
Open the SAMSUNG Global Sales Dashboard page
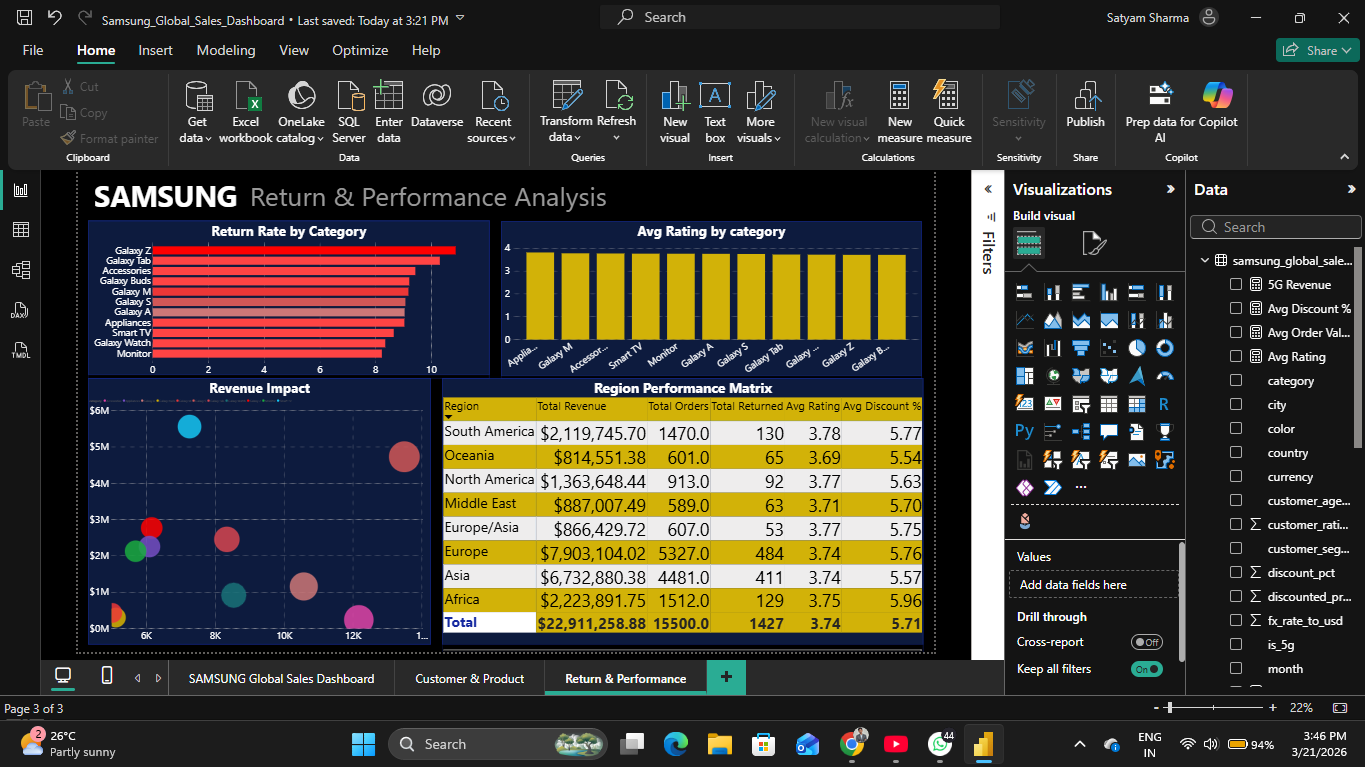pos(281,678)
